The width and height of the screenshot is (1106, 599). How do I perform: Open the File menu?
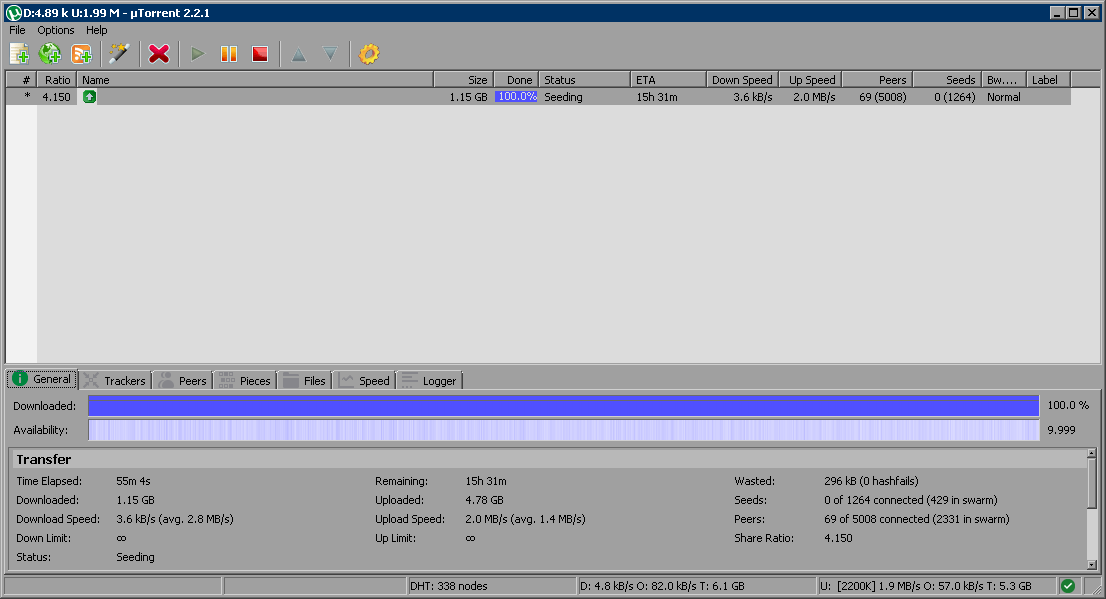tap(17, 30)
